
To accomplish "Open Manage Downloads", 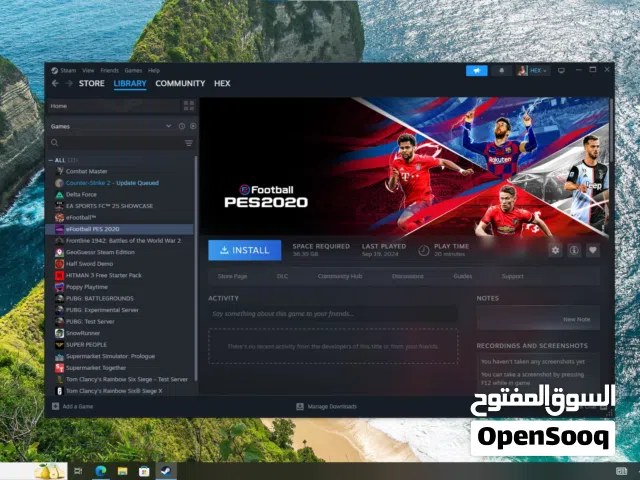I will click(x=326, y=407).
